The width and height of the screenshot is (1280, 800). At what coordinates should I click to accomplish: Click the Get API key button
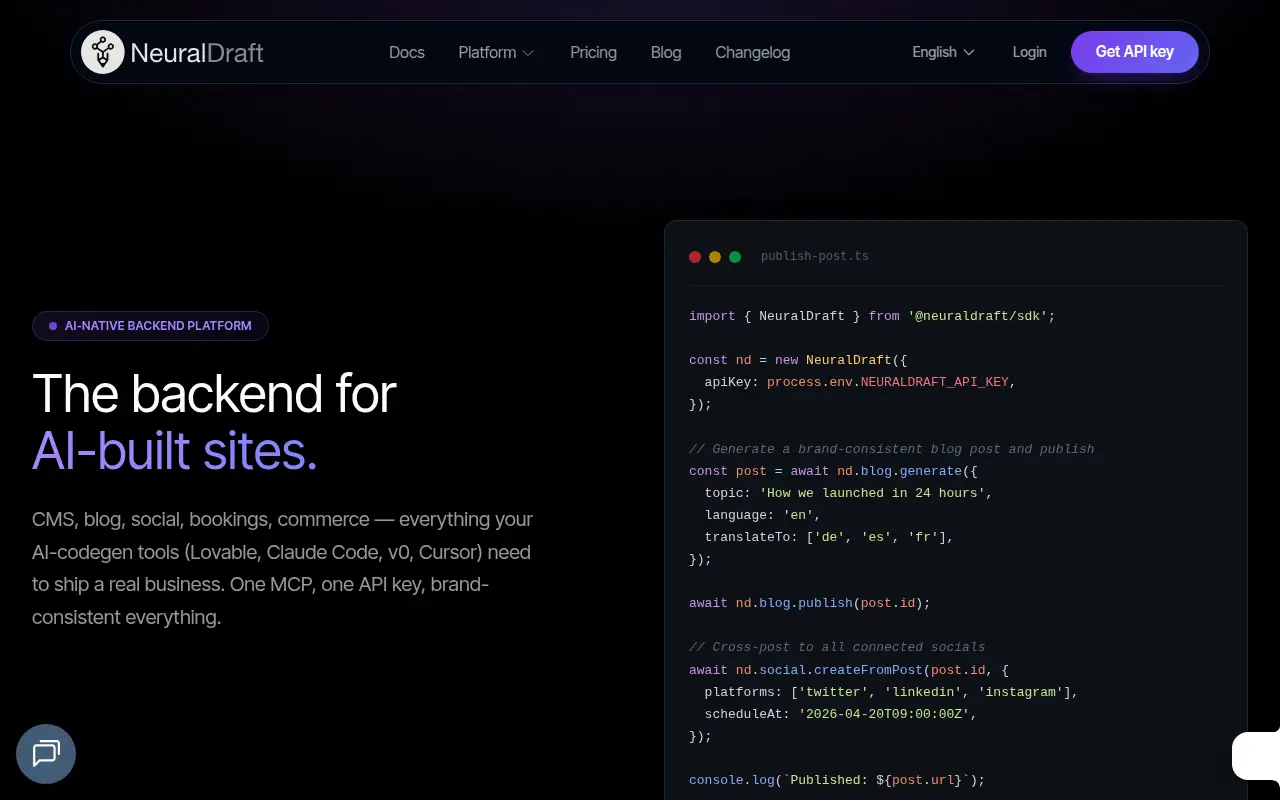[1134, 52]
